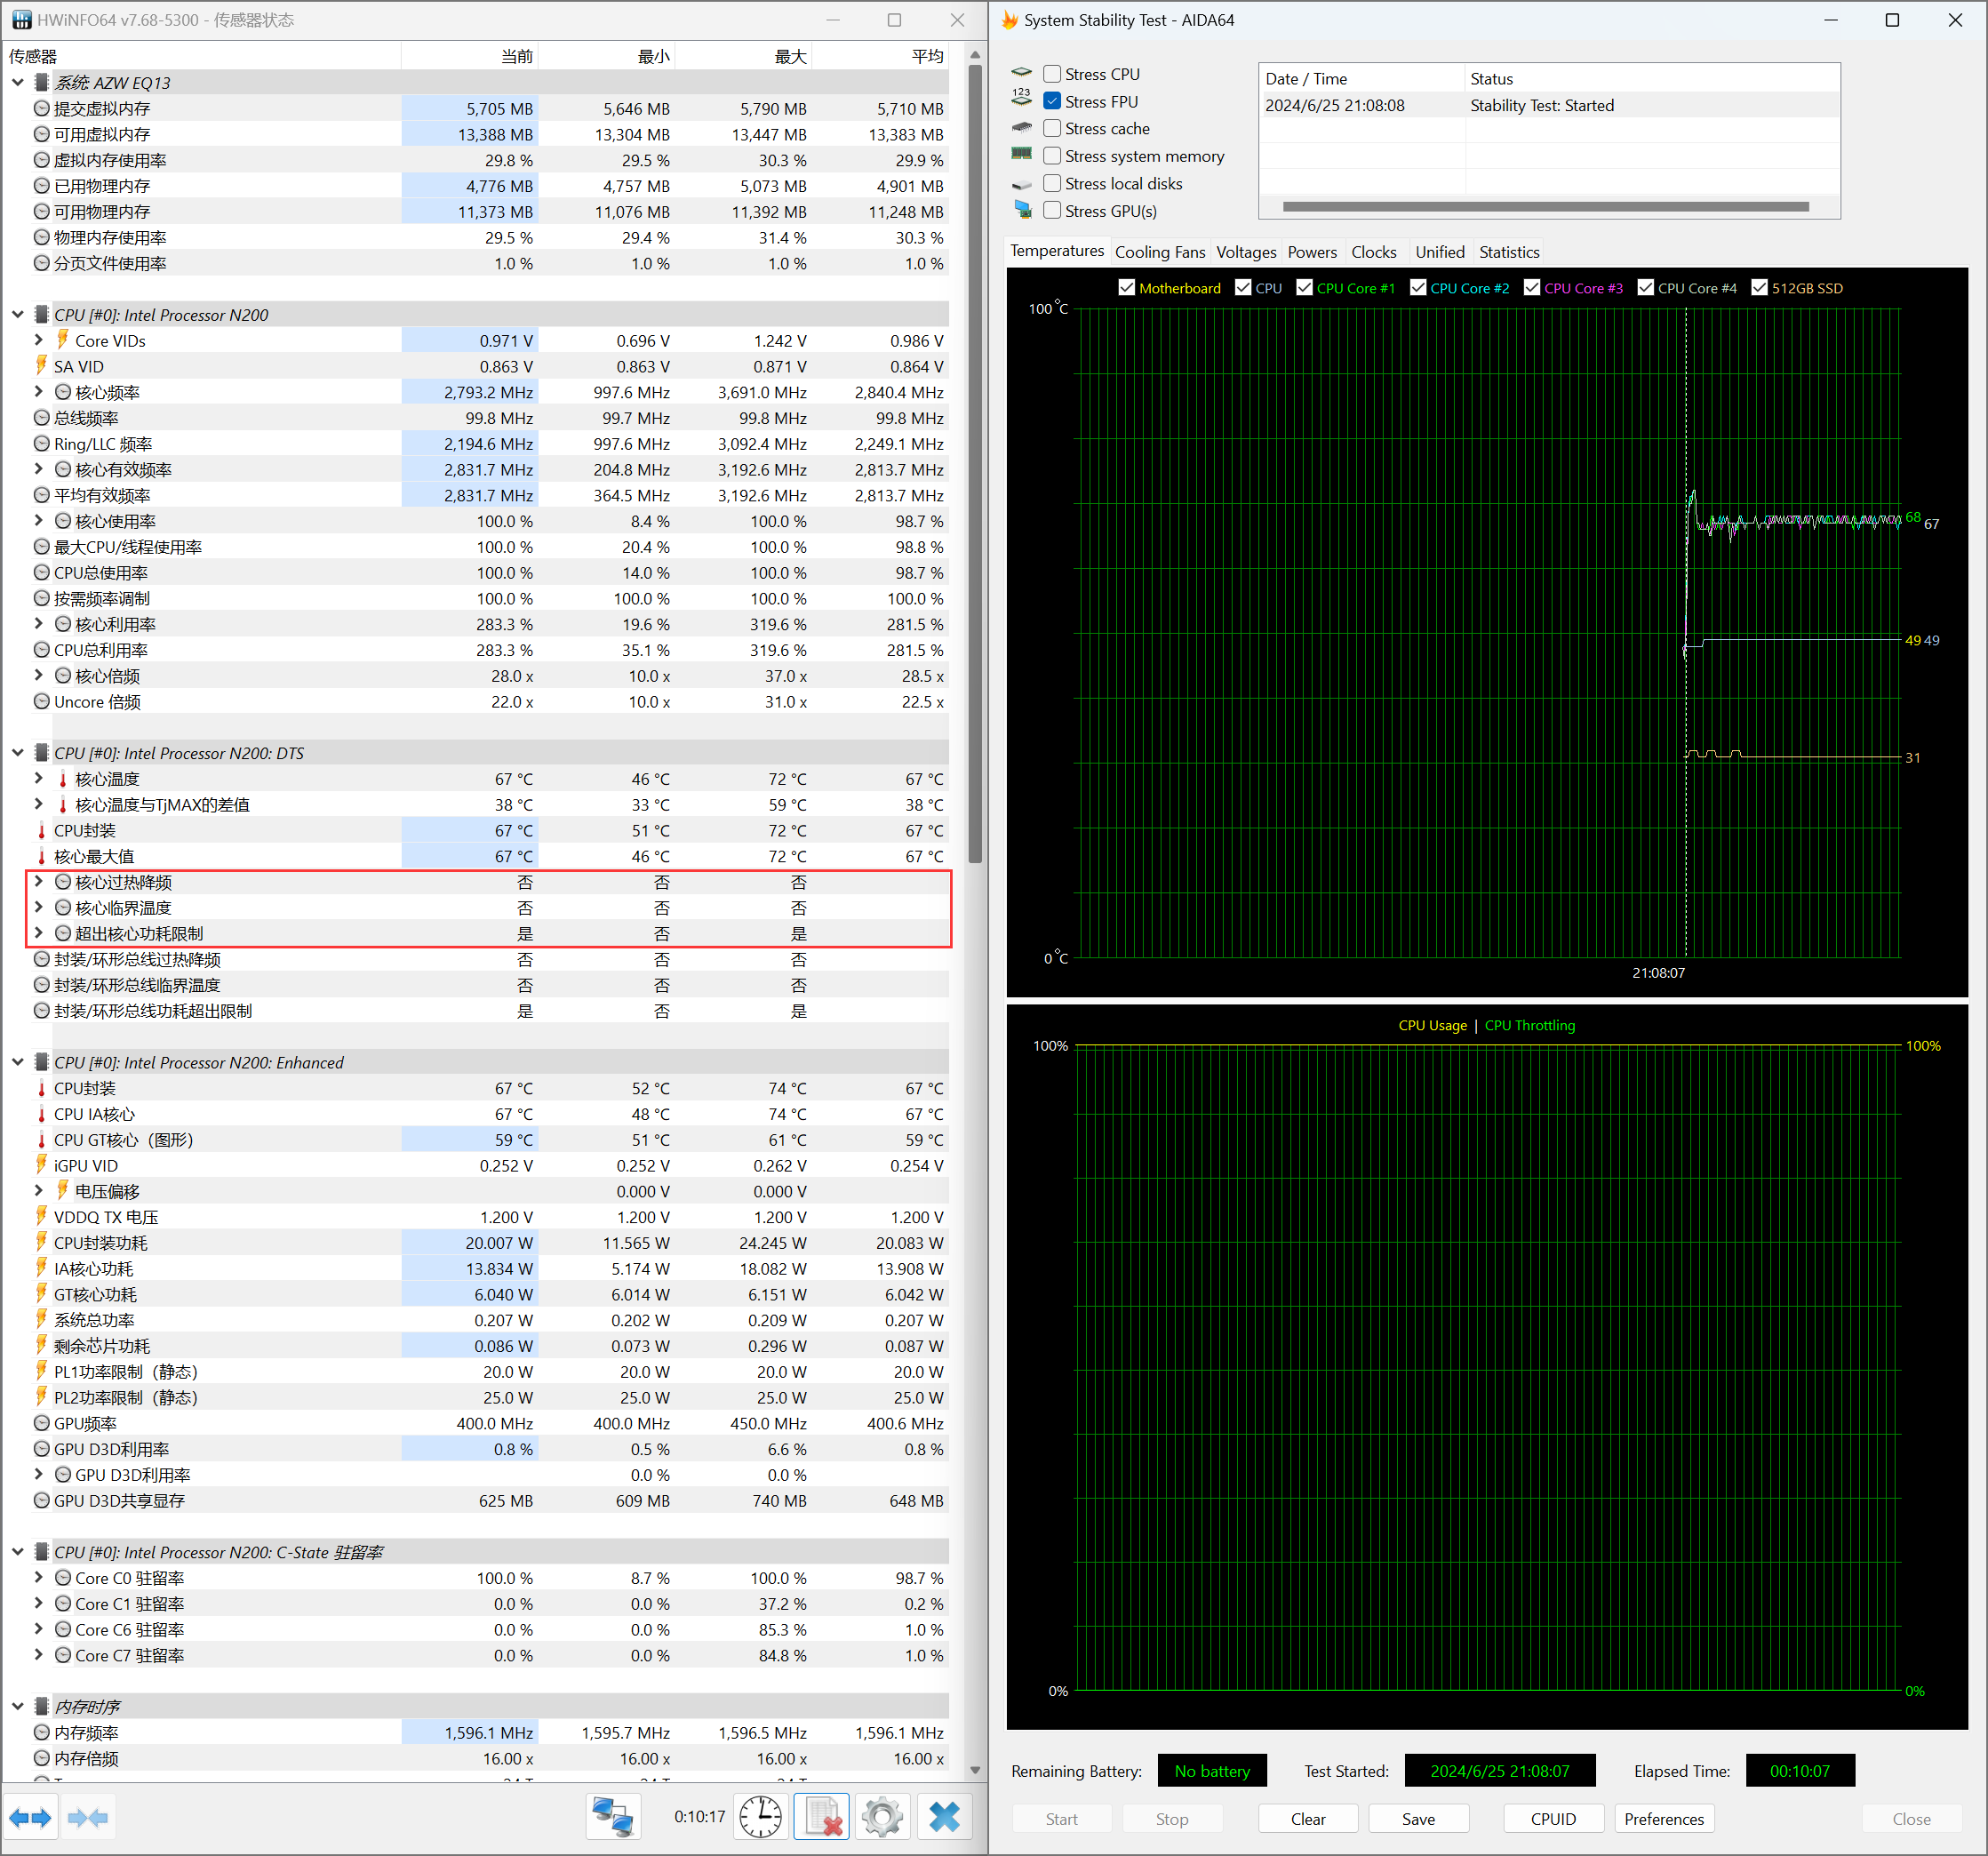Viewport: 1988px width, 1856px height.
Task: Enable the Stress CPU checkbox
Action: (1052, 74)
